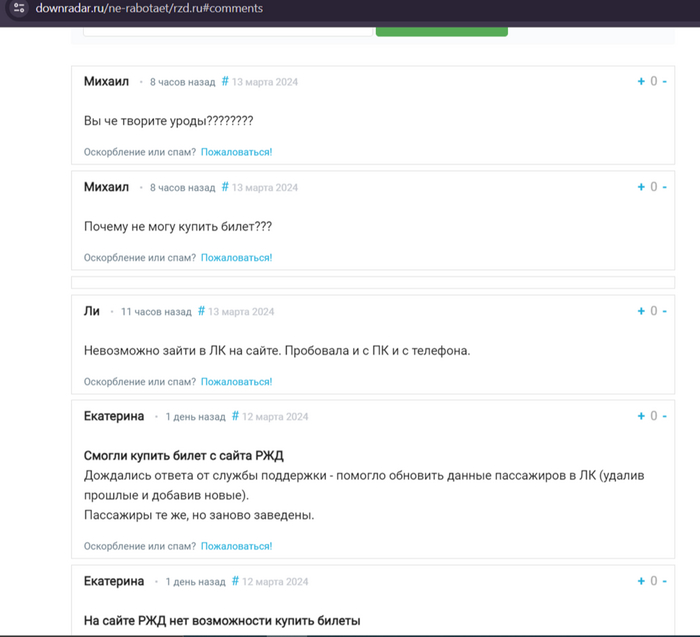Downvote Екатерина's "Смогли купить билет" comment
Image resolution: width=700 pixels, height=637 pixels.
tap(665, 416)
